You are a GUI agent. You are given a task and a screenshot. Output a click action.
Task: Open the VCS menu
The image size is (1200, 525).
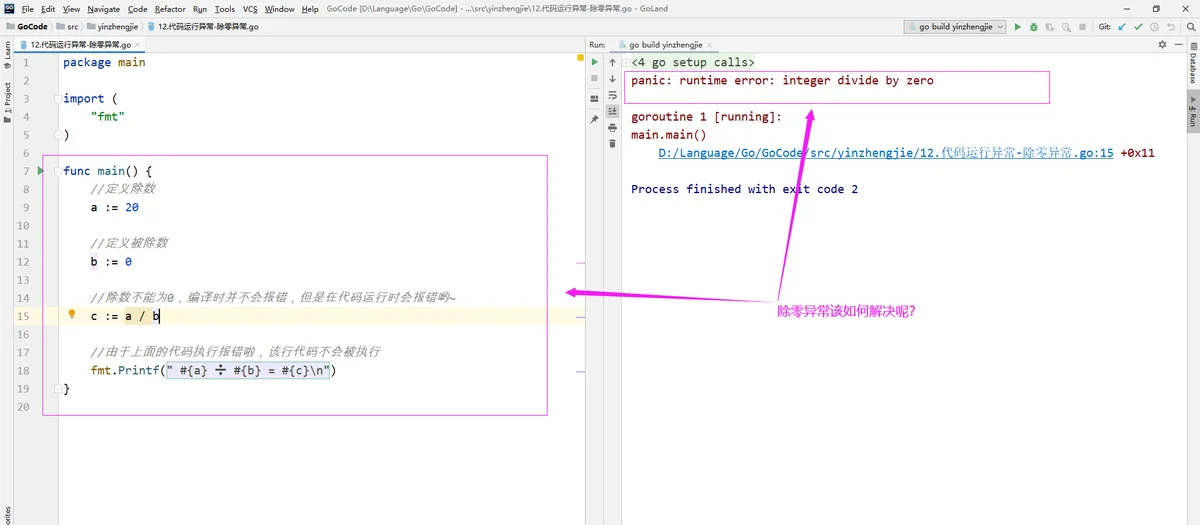coord(250,9)
